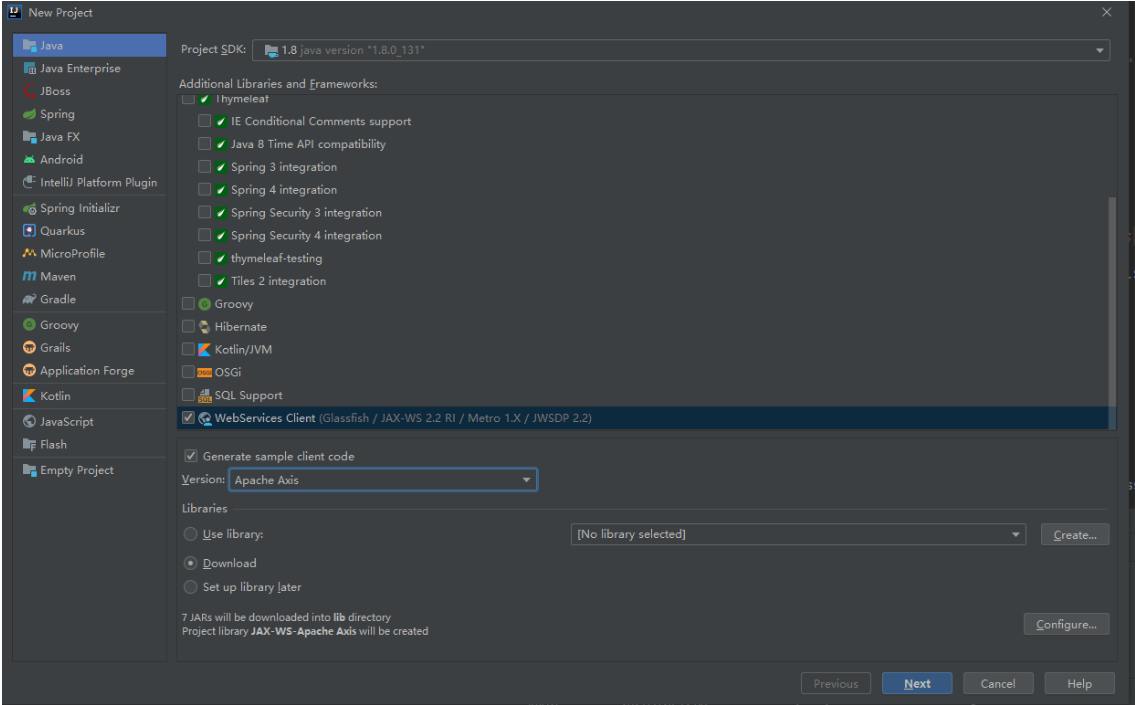Open the No library selected dropdown
The width and height of the screenshot is (1135, 705).
click(798, 534)
